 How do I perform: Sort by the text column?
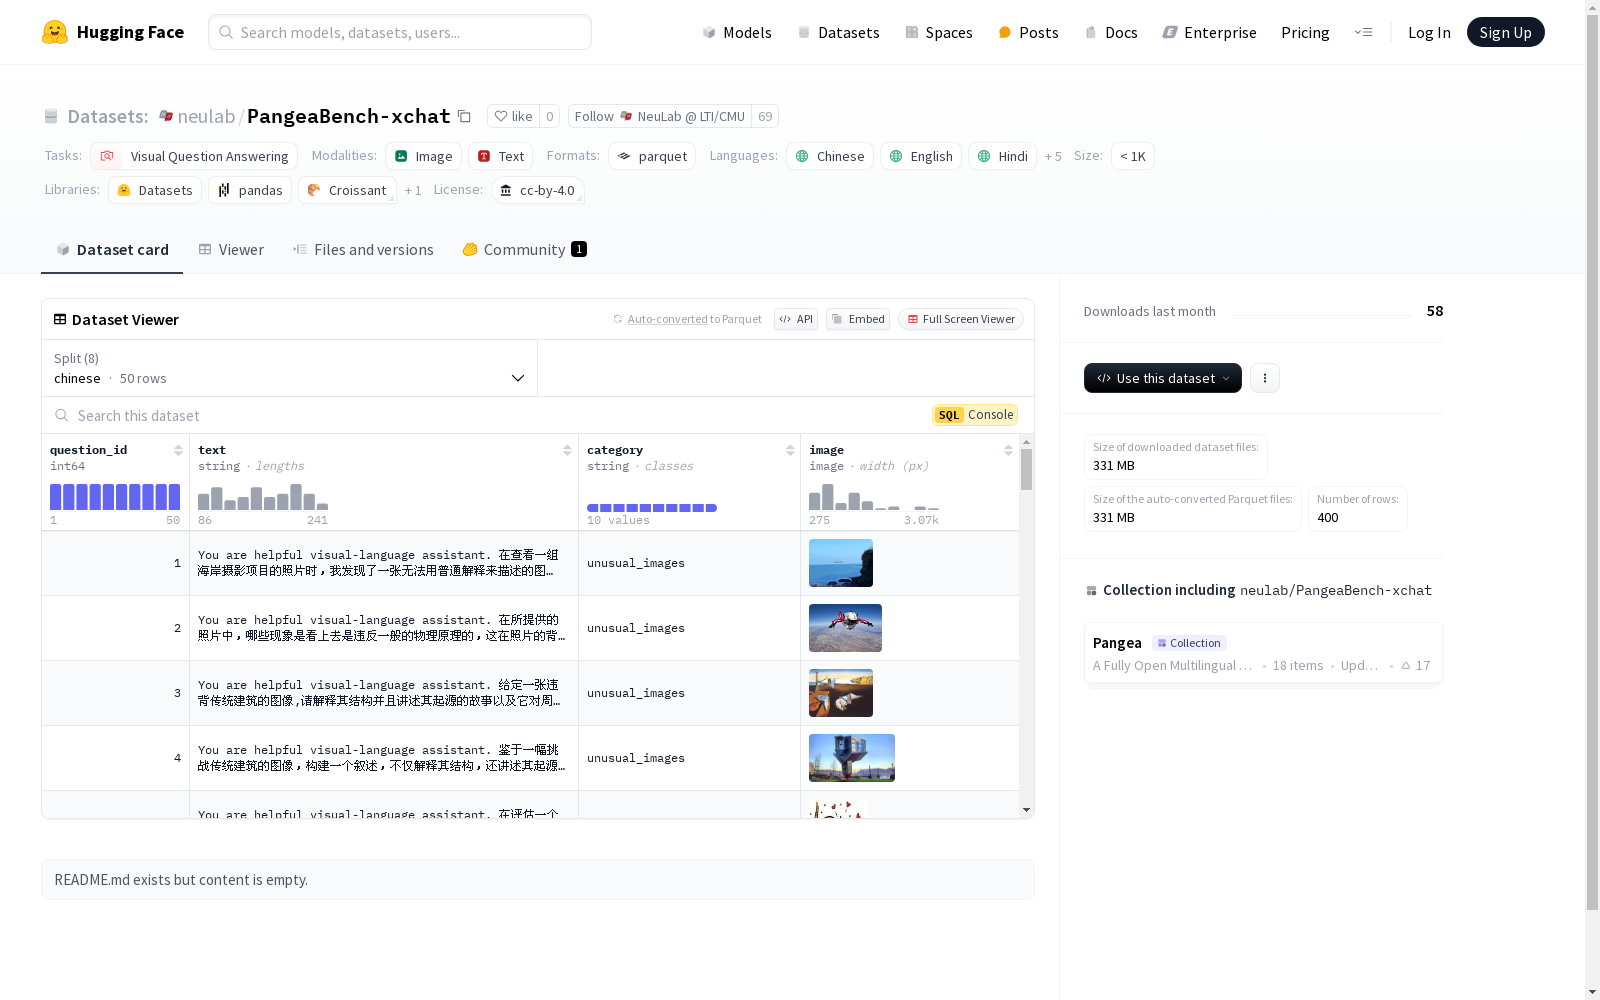point(567,450)
